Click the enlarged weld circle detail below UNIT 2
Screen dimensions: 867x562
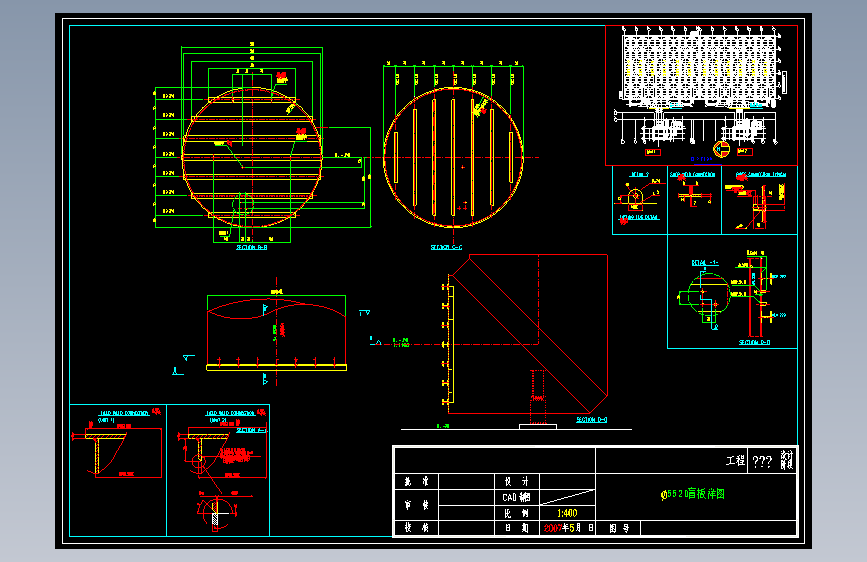pos(217,513)
